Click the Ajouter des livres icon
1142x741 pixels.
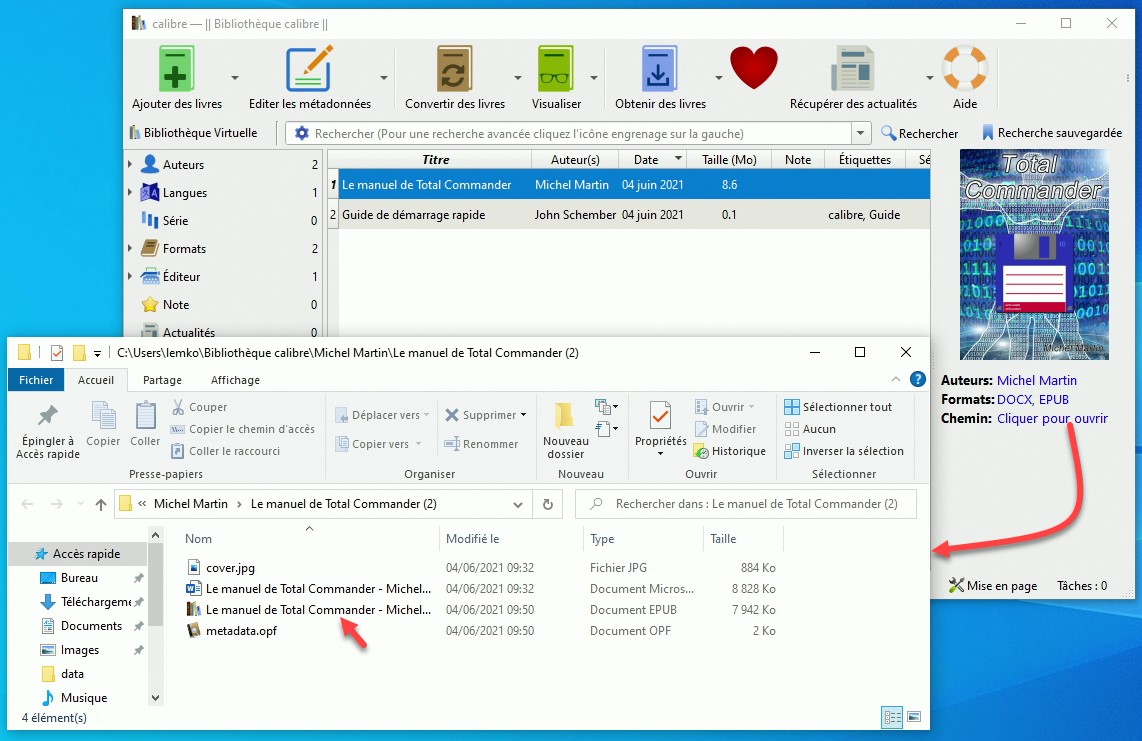176,70
